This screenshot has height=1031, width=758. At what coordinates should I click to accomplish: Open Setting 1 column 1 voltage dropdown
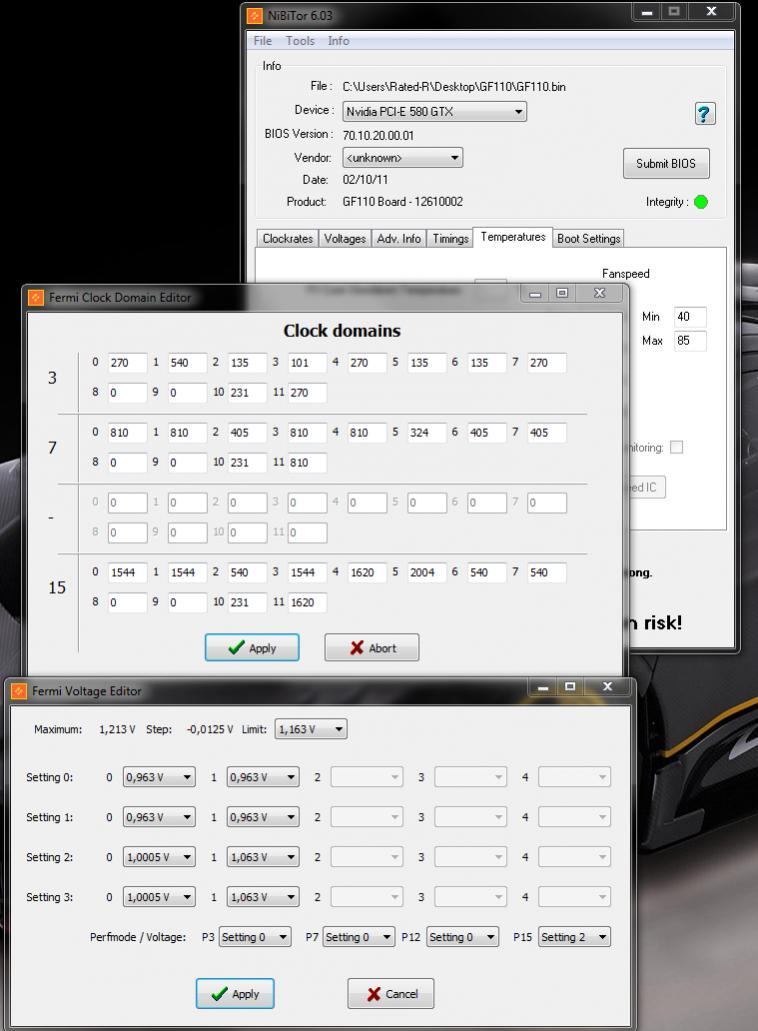(263, 817)
